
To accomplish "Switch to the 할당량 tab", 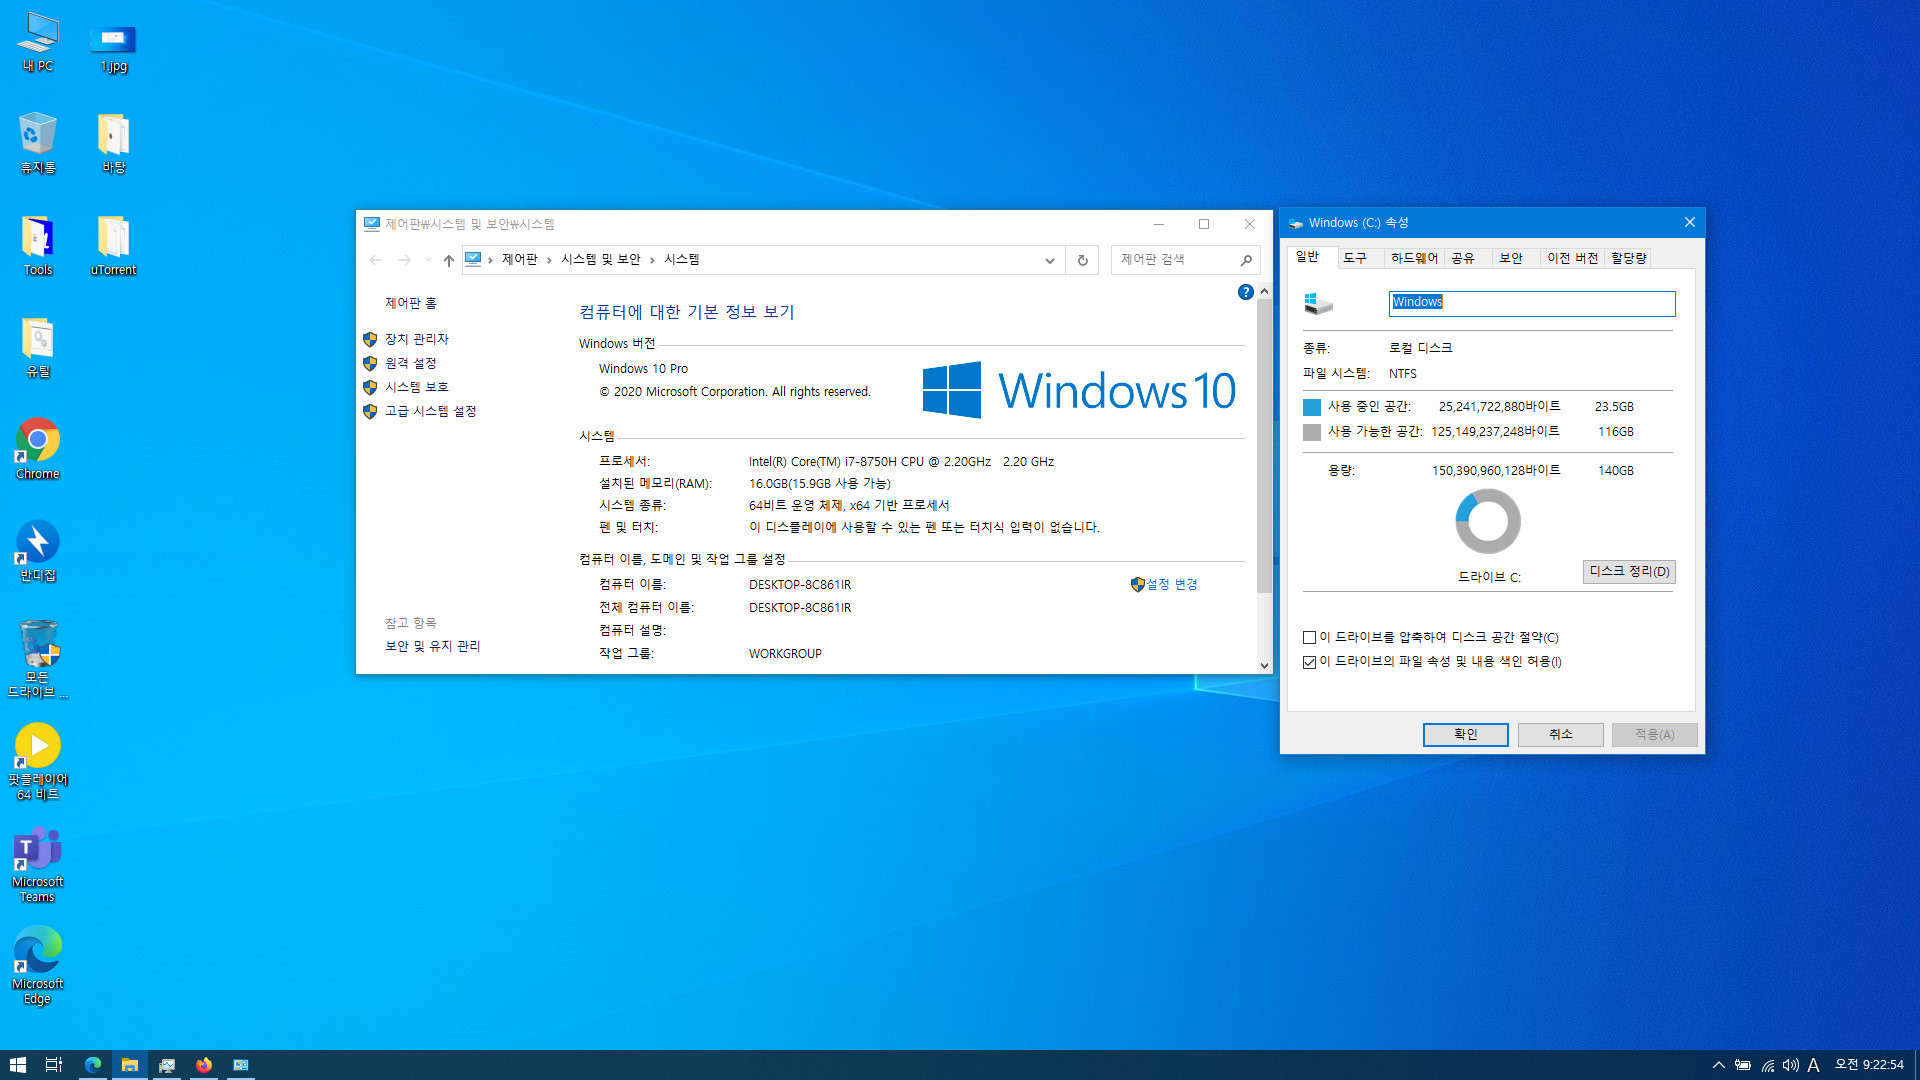I will 1628,258.
